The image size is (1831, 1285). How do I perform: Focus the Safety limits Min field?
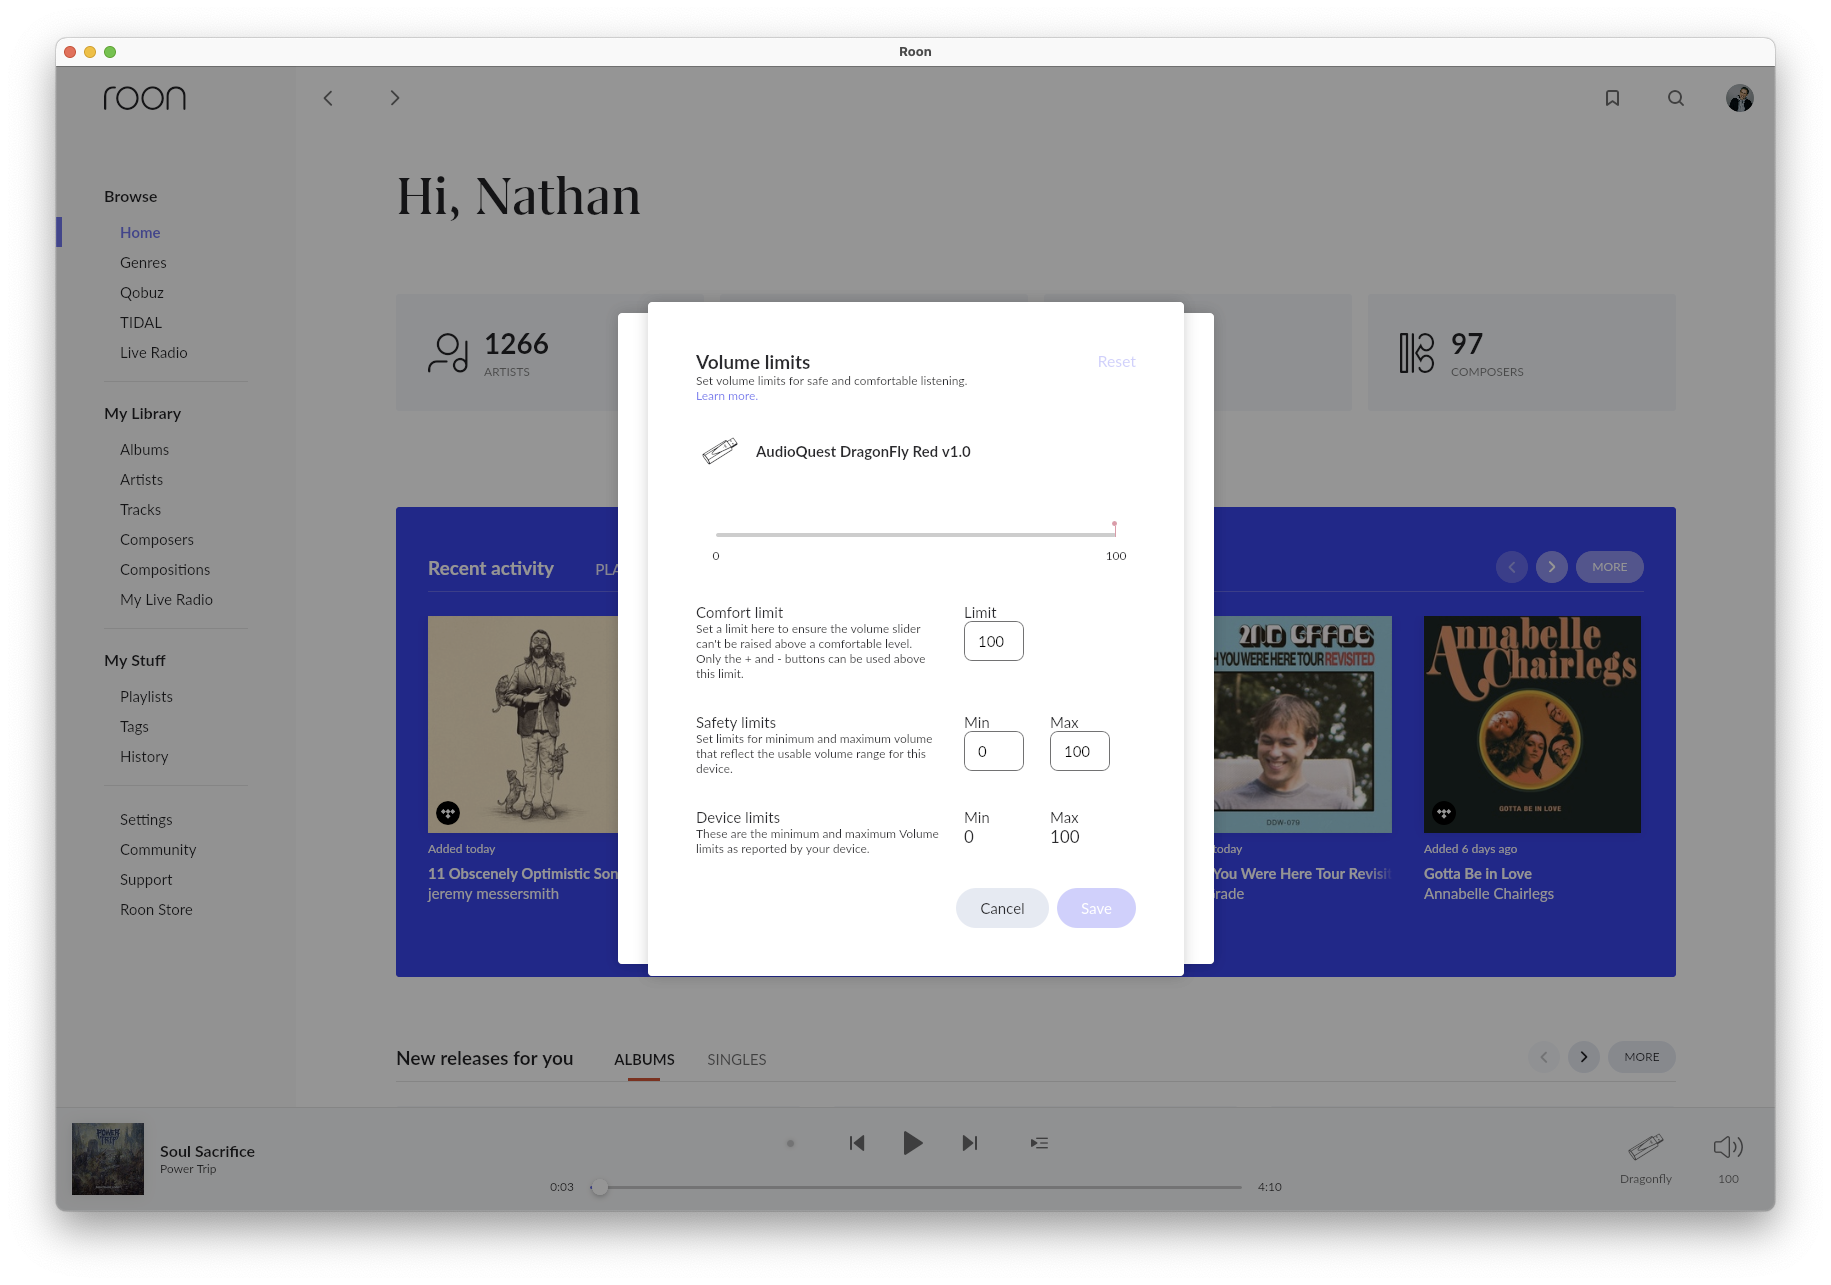point(993,751)
